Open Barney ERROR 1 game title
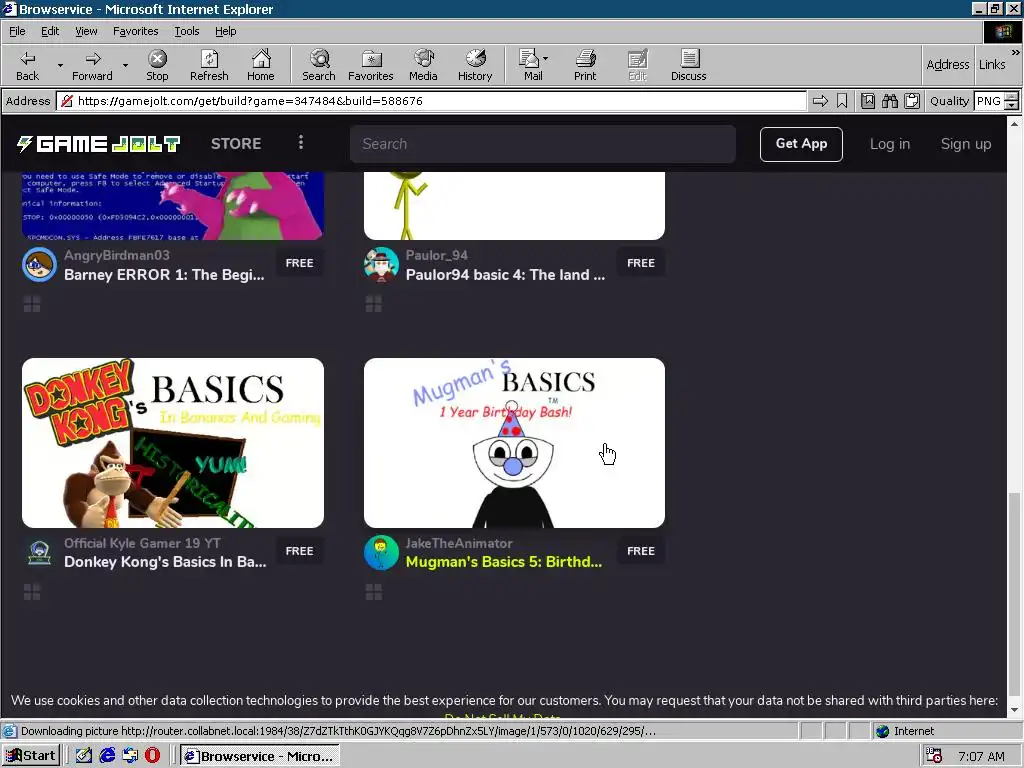Screen dimensions: 1024x768 [x=164, y=274]
